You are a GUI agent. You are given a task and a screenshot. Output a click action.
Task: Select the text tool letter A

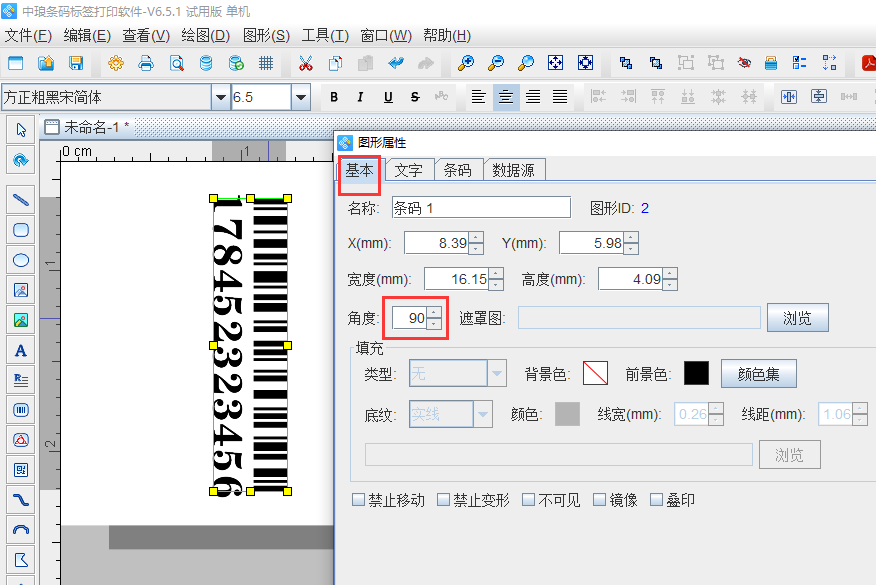21,350
